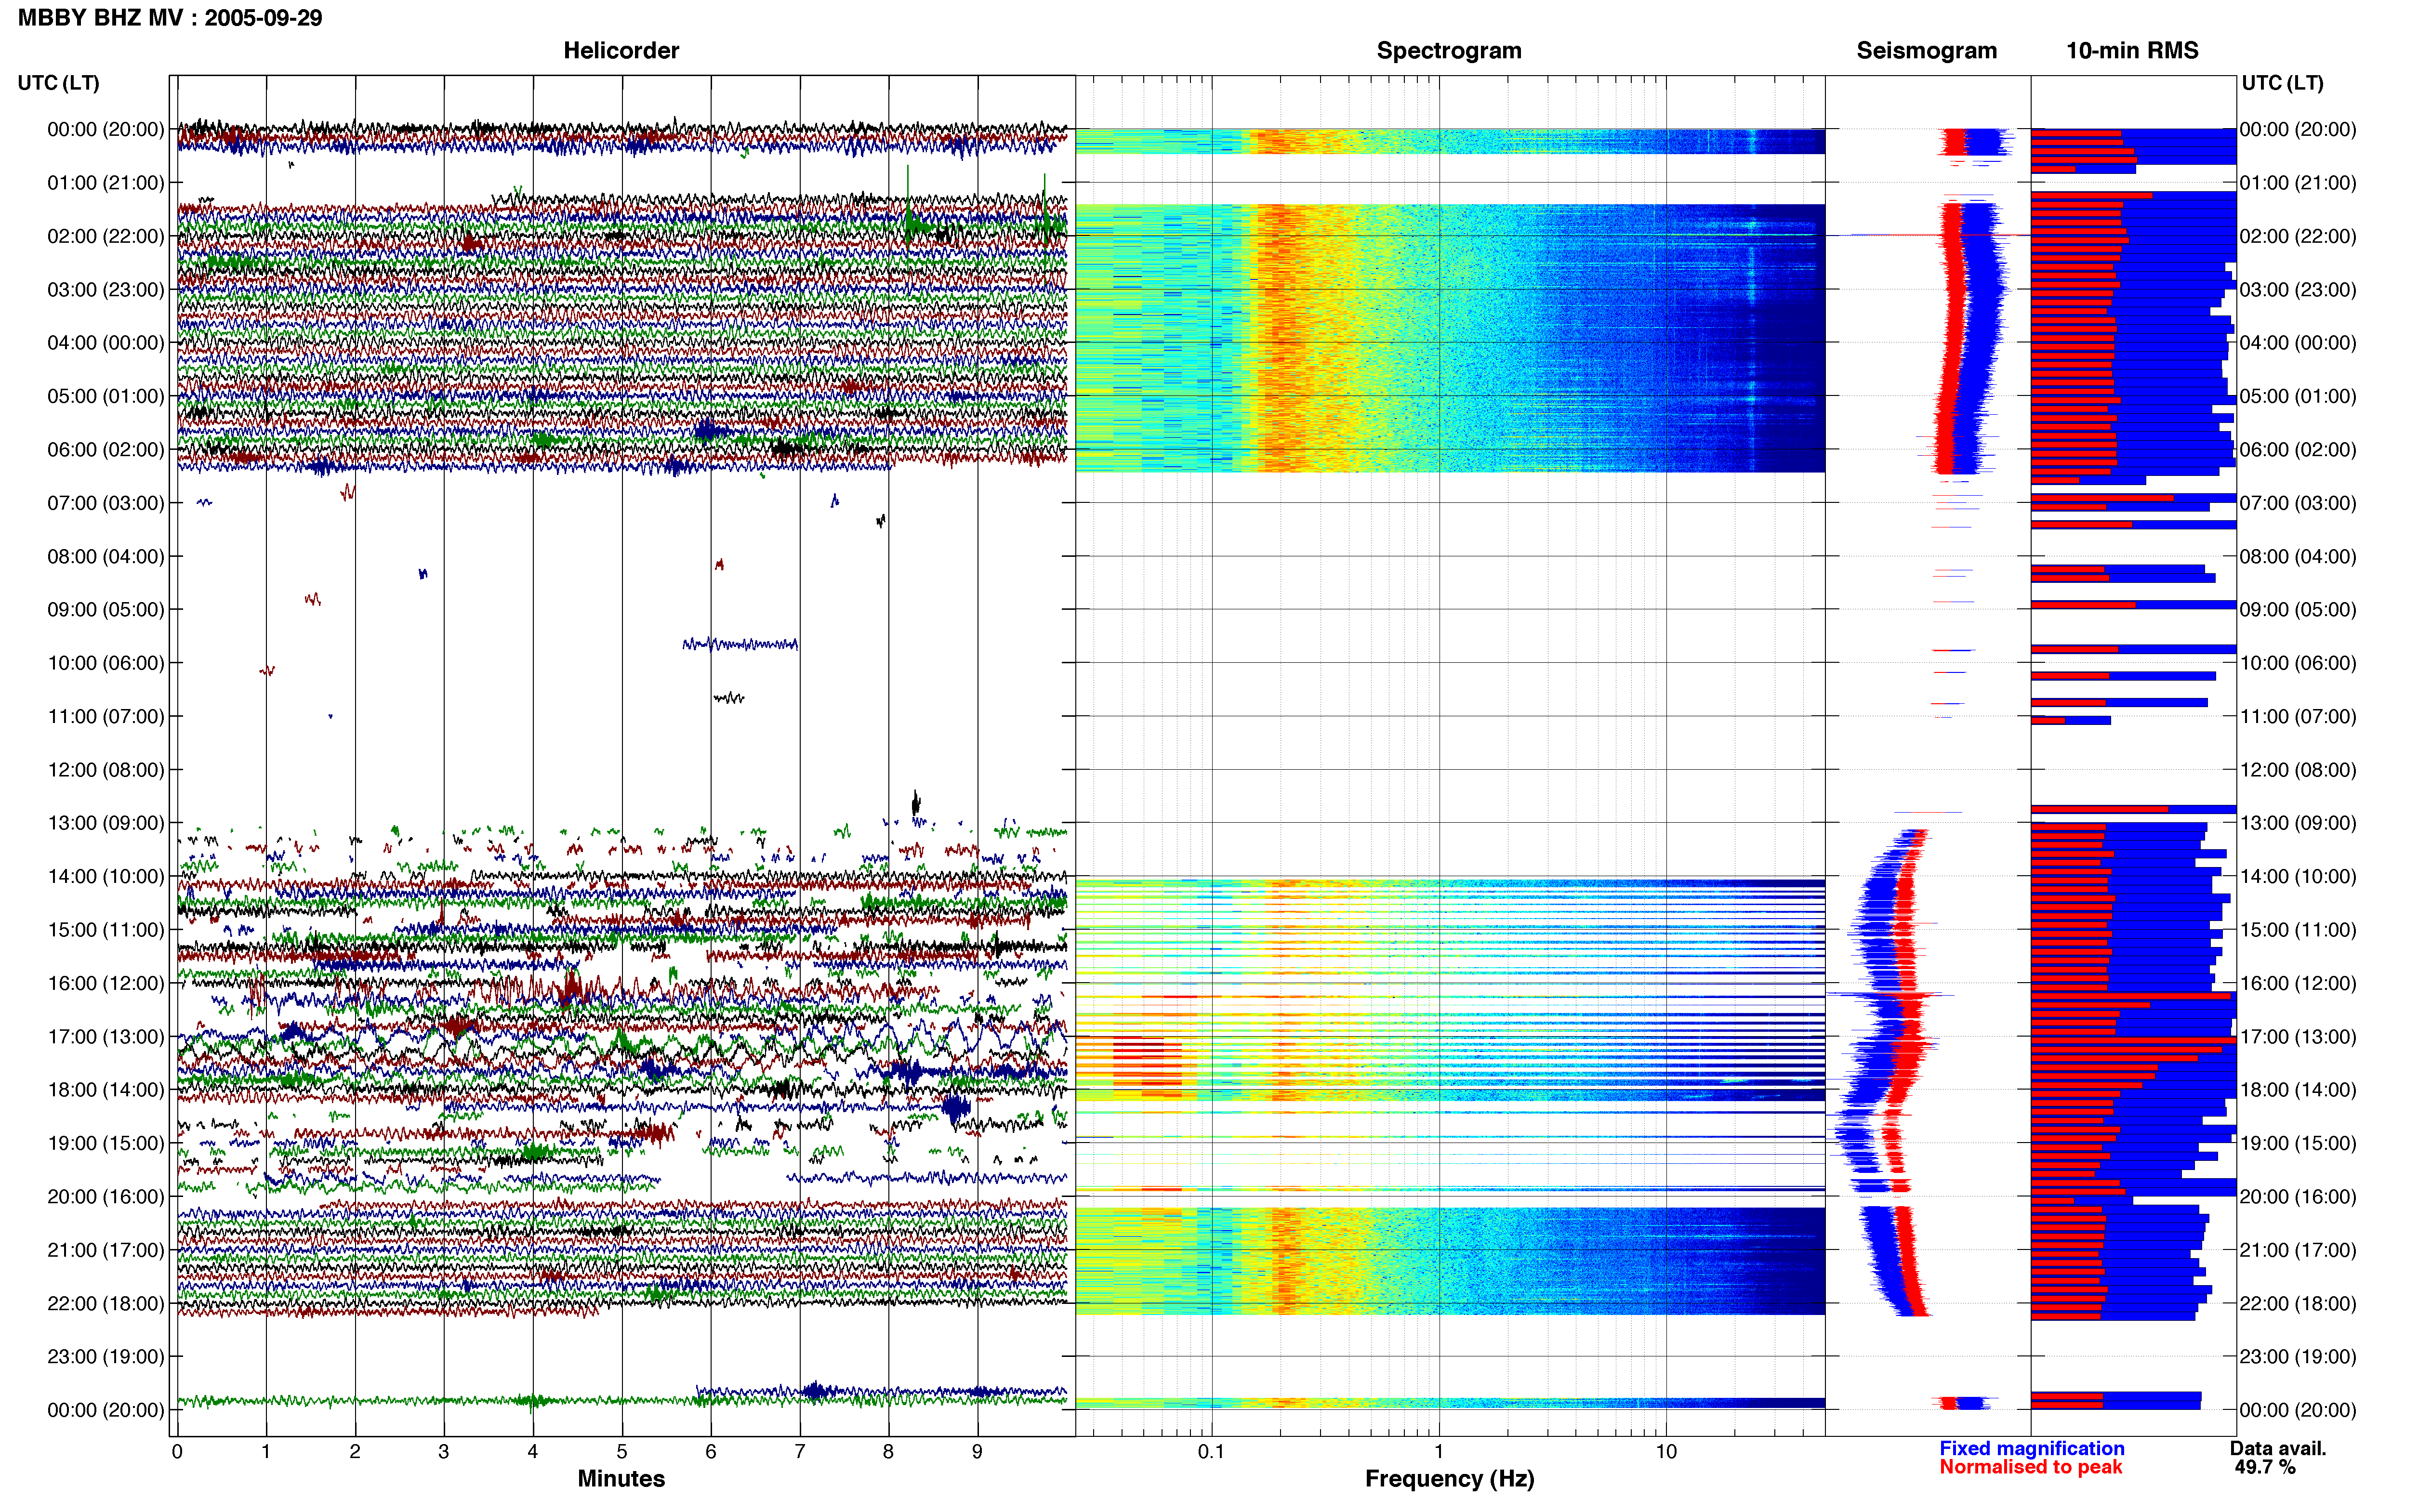Click the '10' frequency tick label
This screenshot has height=1512, width=2418.
[1666, 1451]
